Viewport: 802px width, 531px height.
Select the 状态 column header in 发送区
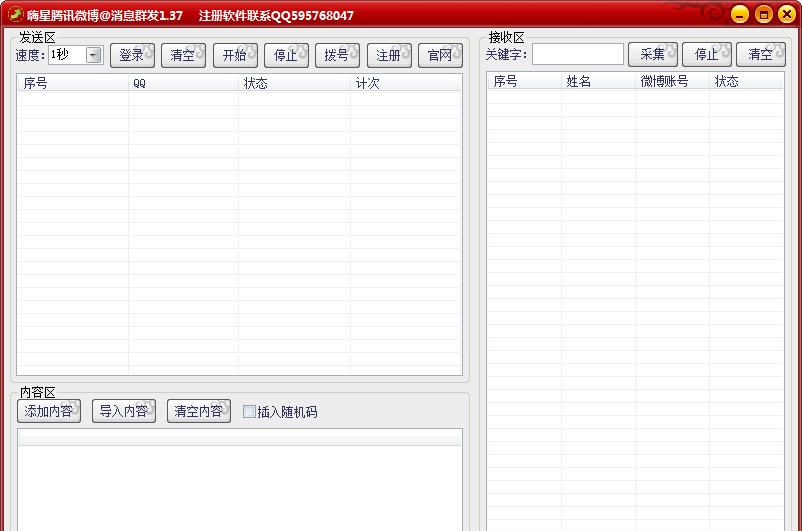pos(294,83)
